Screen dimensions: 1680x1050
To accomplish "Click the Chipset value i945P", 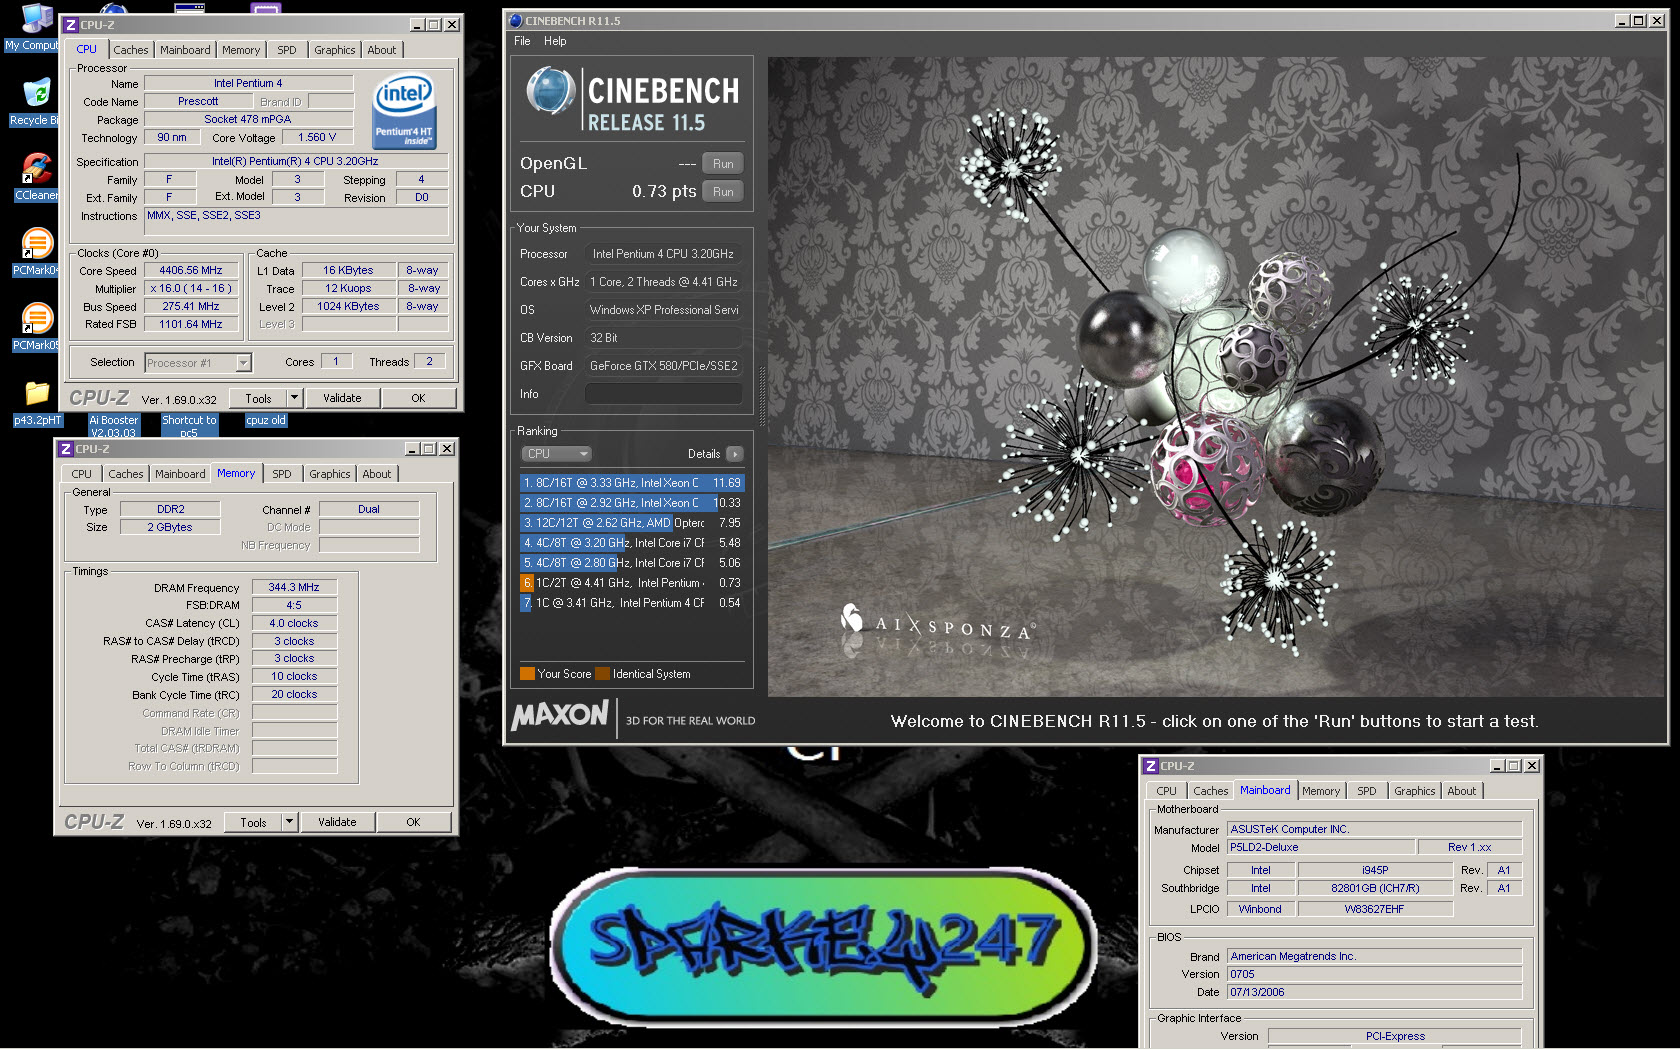I will click(1375, 870).
